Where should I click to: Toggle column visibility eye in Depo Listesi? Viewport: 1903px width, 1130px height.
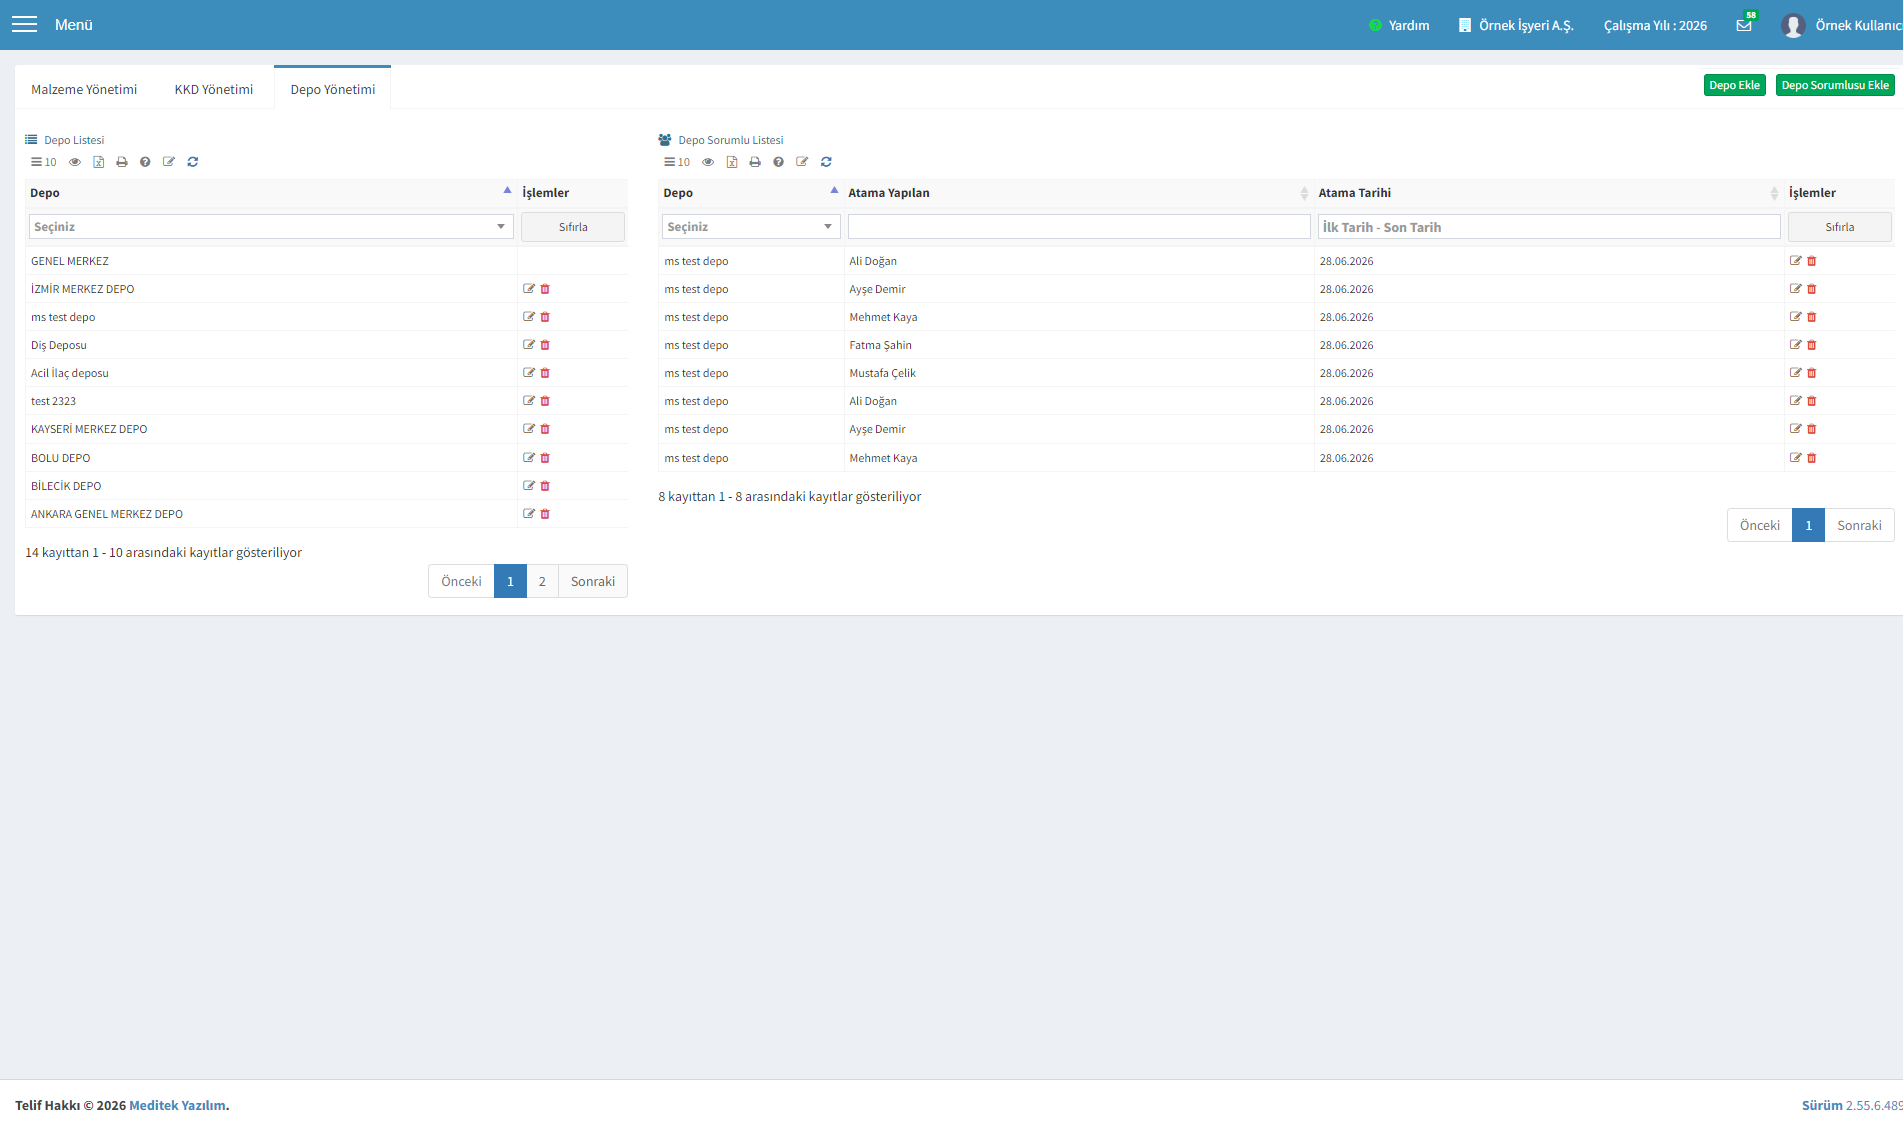click(x=75, y=162)
